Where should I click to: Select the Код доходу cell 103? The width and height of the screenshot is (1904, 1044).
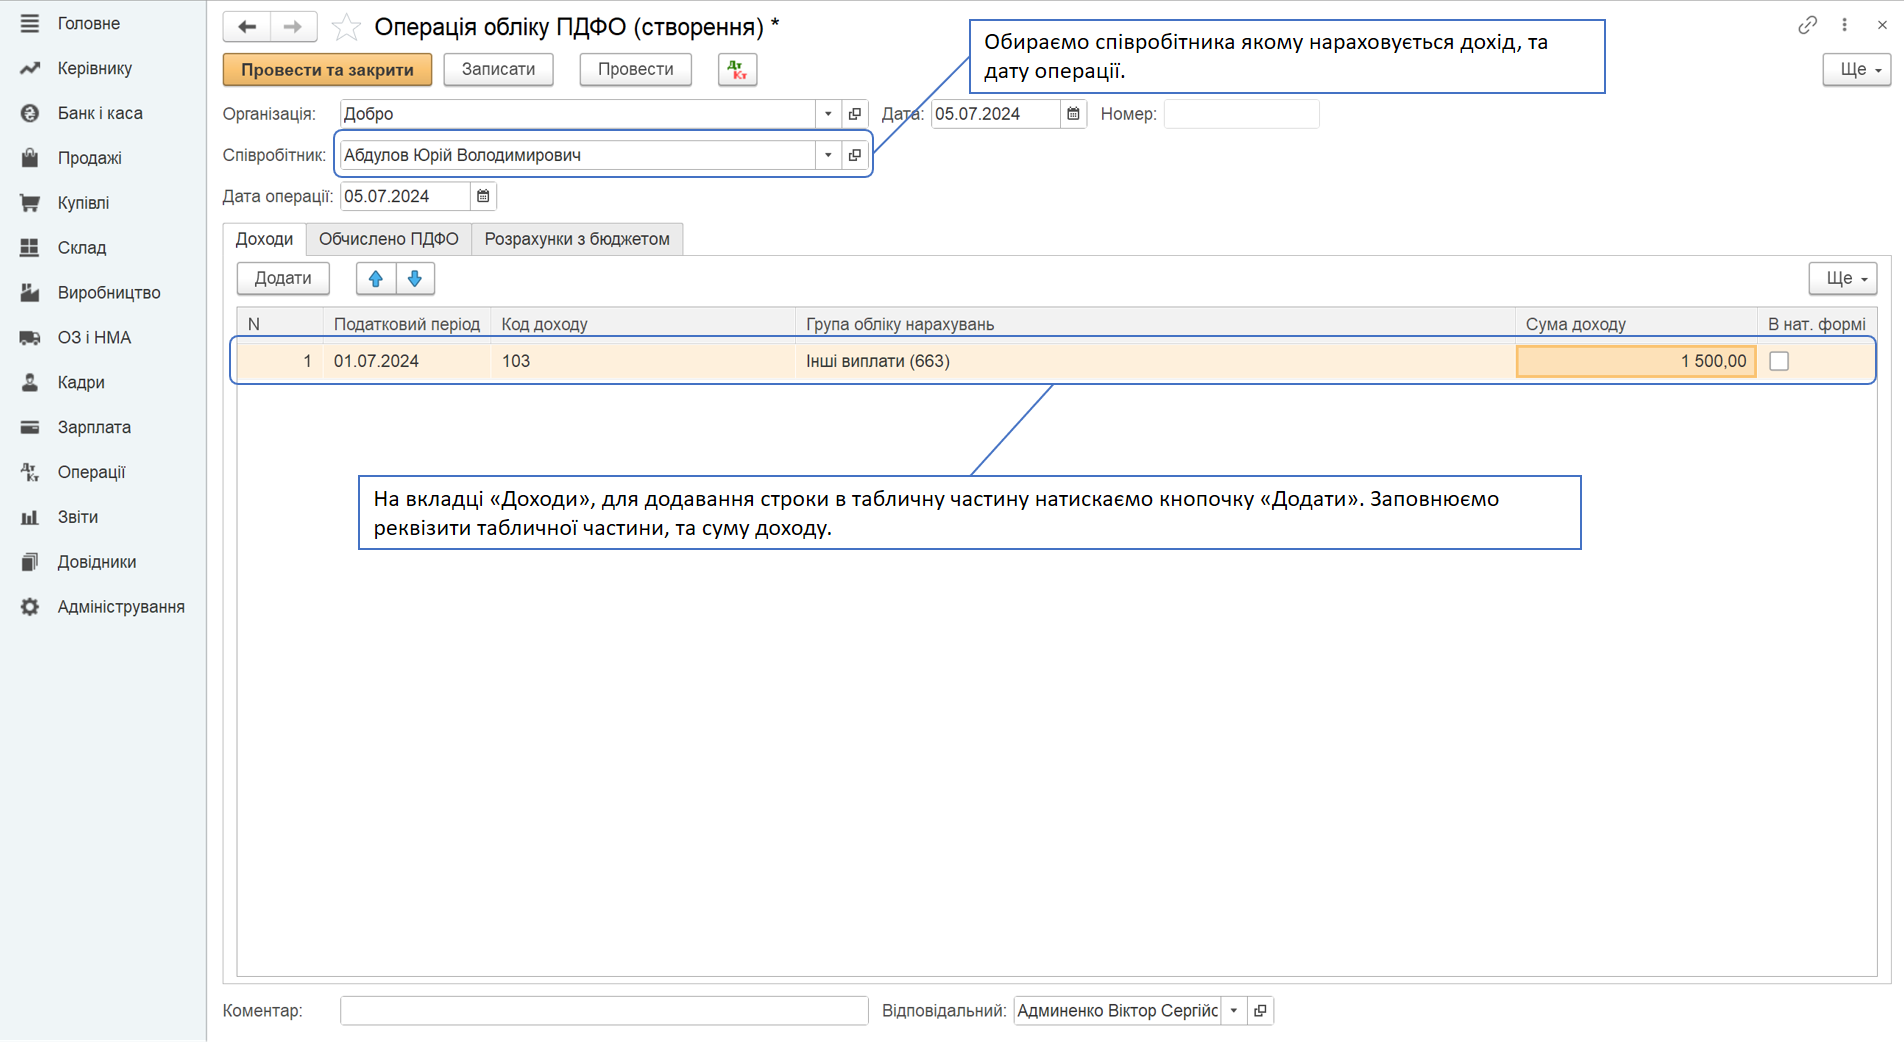[643, 361]
